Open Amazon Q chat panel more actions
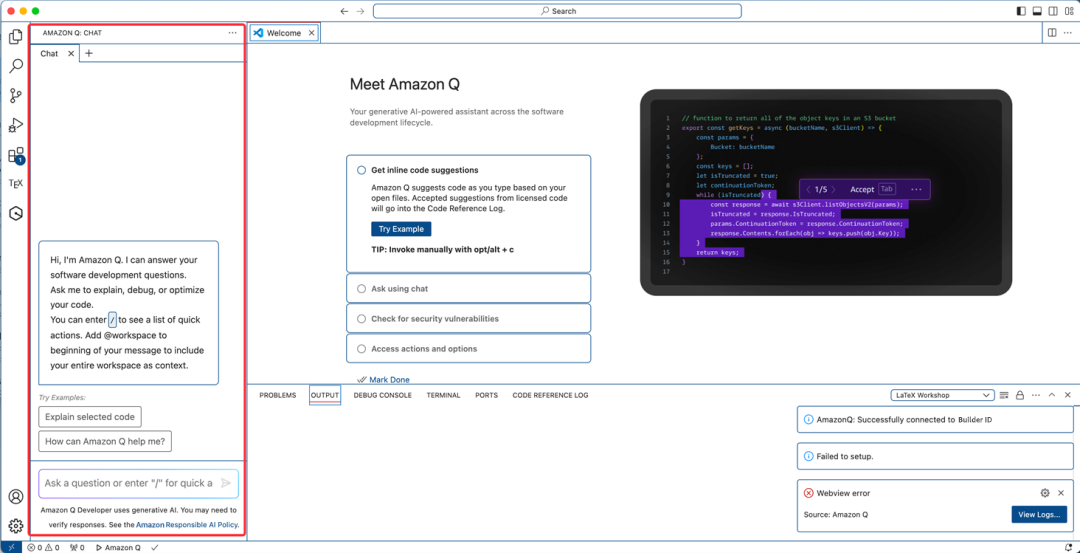 click(232, 32)
